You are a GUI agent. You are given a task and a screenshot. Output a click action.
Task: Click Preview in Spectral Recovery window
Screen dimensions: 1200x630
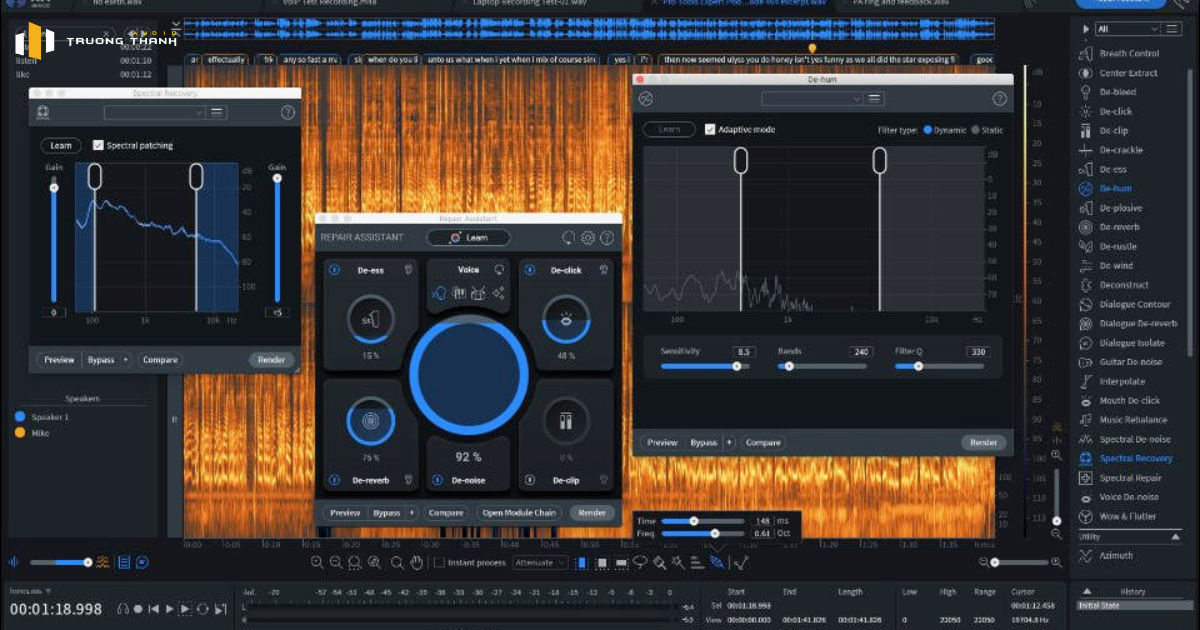(x=59, y=360)
